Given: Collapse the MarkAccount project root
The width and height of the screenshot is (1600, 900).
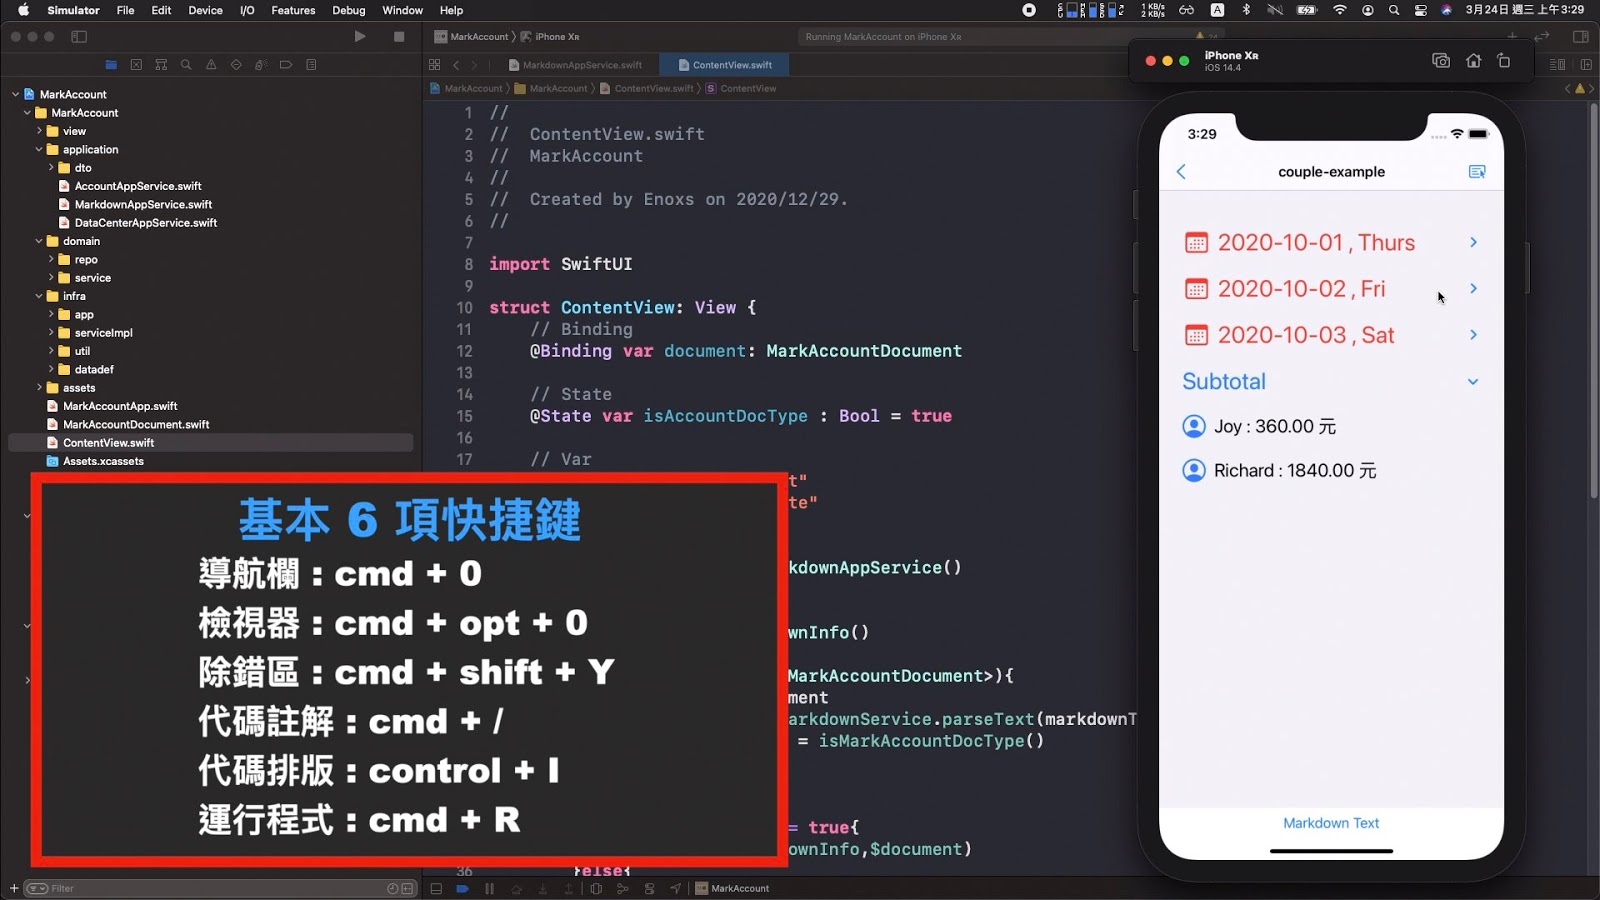Looking at the screenshot, I should tap(15, 95).
